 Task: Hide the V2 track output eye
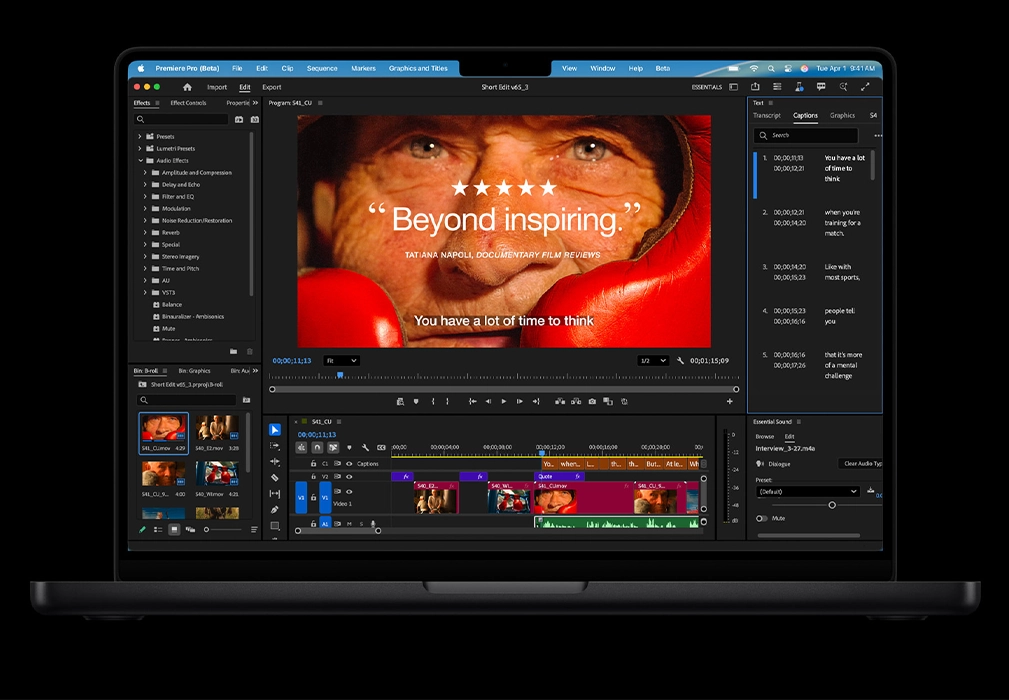(349, 476)
